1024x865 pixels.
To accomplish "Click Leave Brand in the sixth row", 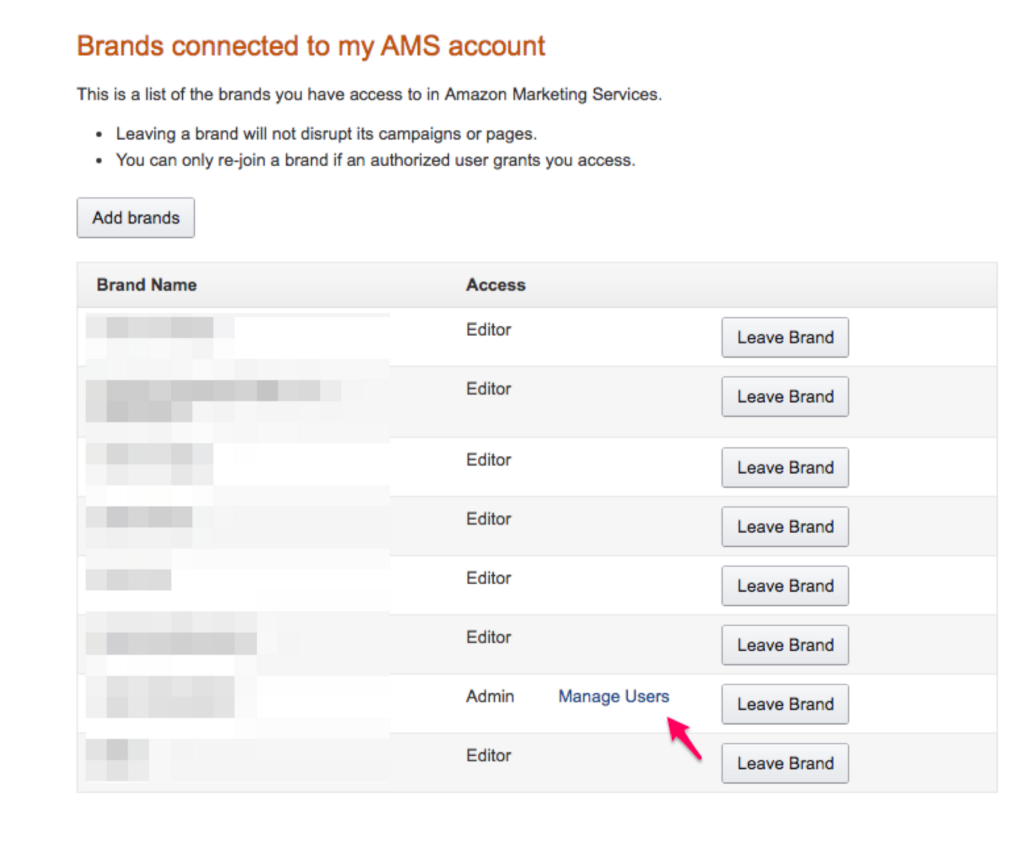I will pos(785,645).
